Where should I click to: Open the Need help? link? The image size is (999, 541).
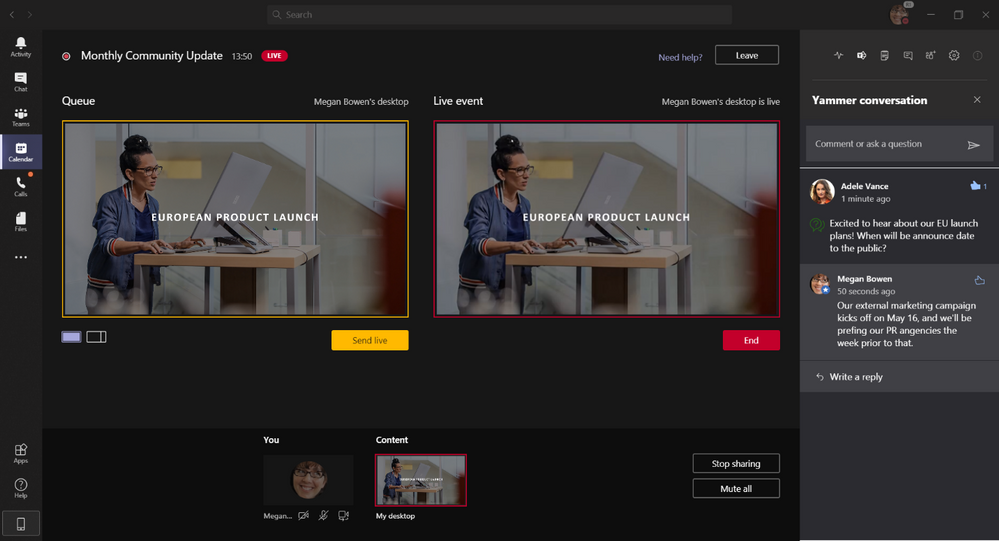pyautogui.click(x=680, y=57)
